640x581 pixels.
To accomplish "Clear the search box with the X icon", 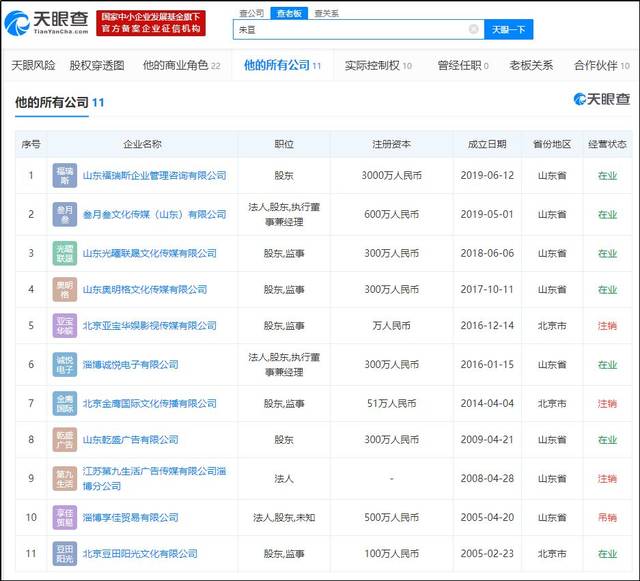I will pyautogui.click(x=473, y=30).
